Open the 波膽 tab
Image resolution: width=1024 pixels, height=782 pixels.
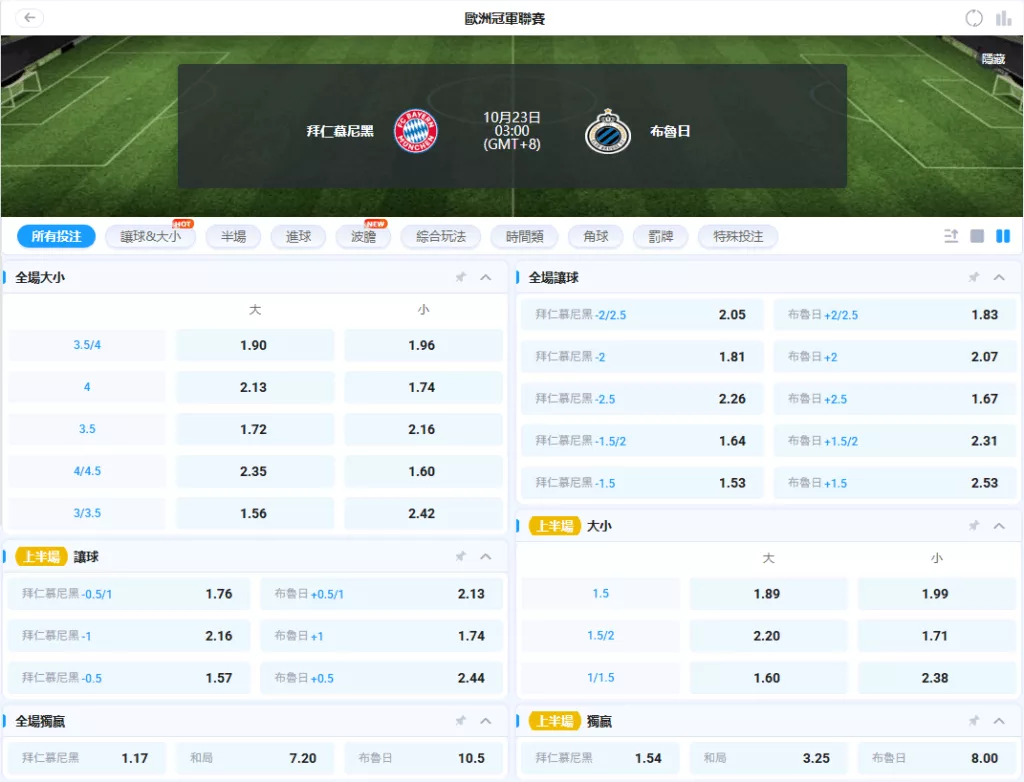(356, 237)
